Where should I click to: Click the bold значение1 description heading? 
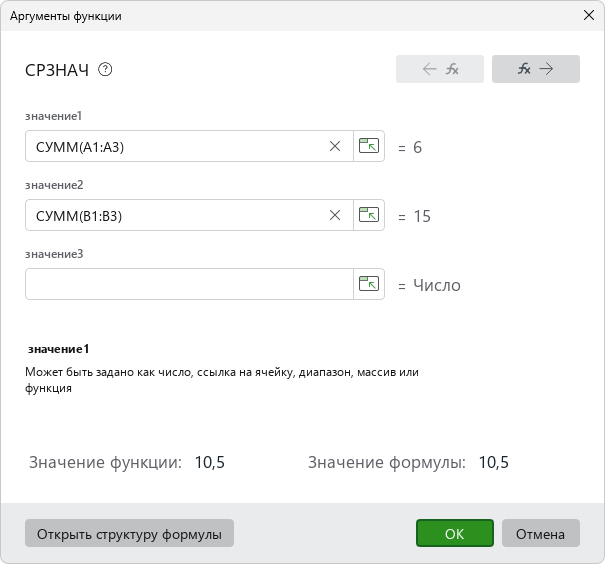(58, 349)
